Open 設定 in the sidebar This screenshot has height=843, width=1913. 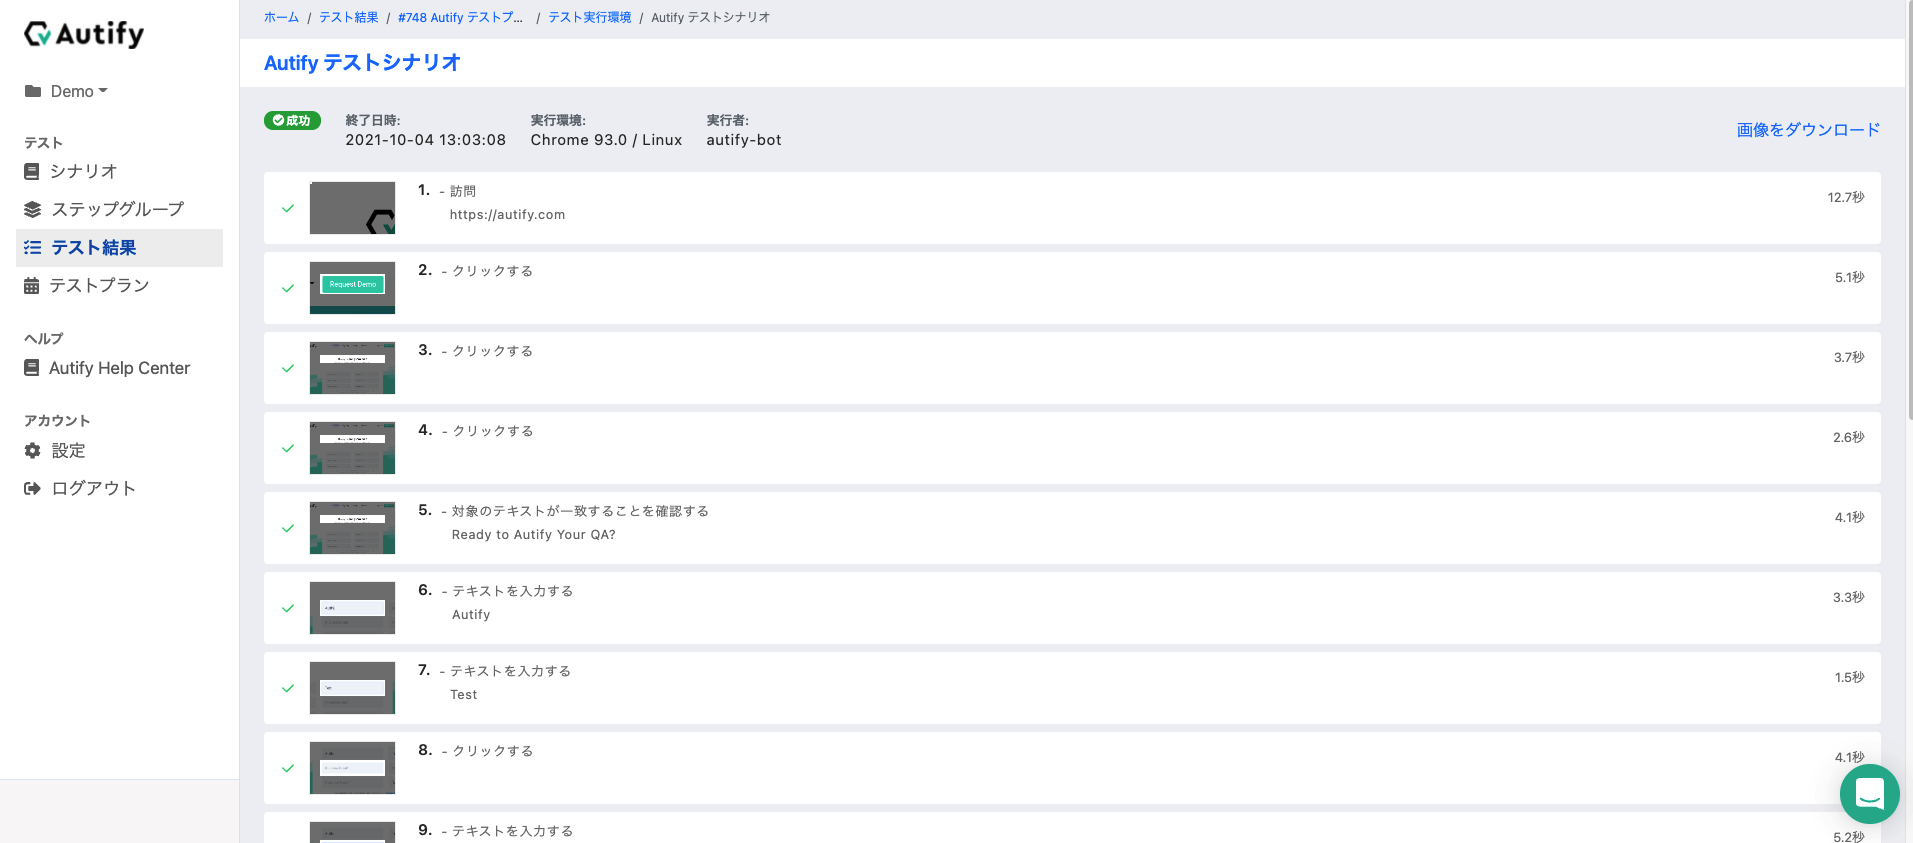(x=68, y=451)
